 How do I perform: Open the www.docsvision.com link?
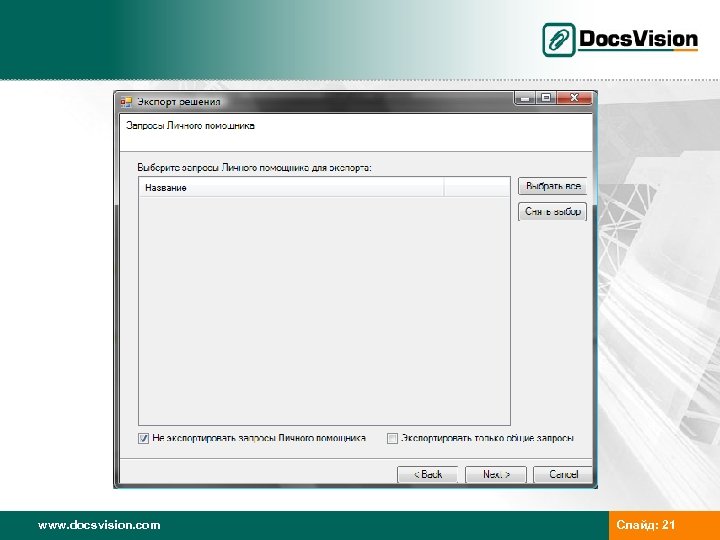point(99,525)
